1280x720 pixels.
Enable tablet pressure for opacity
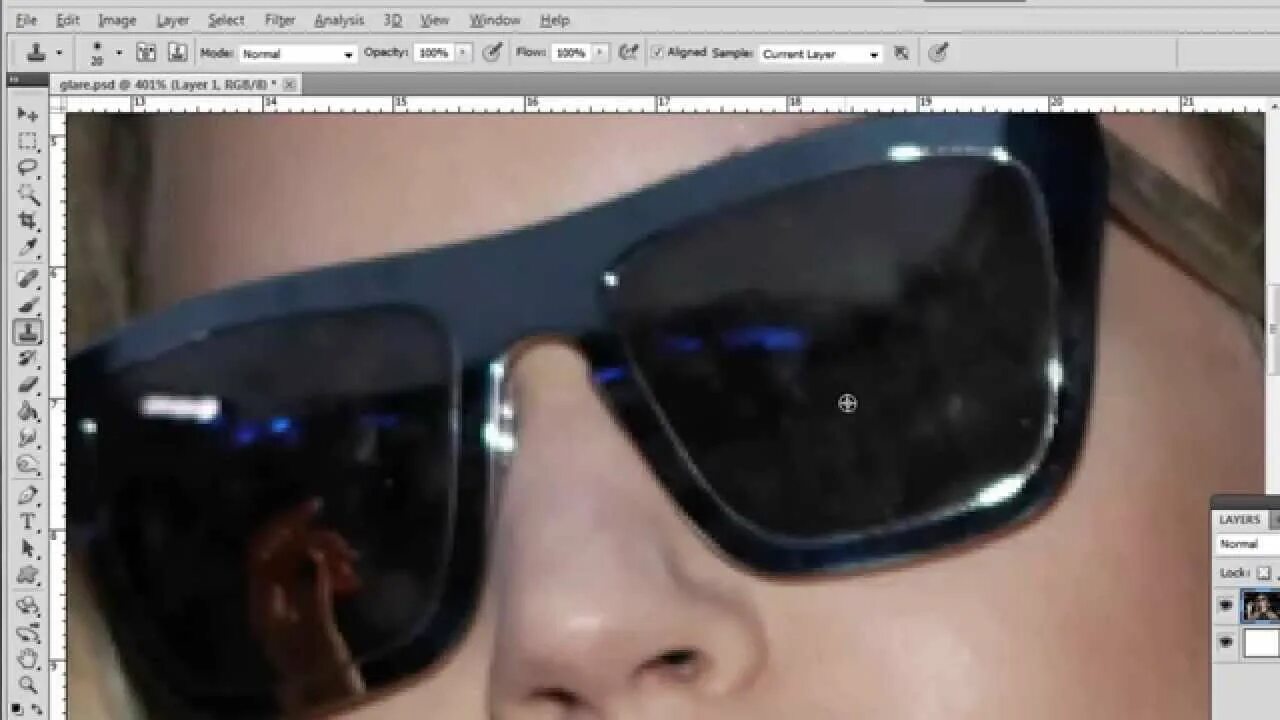click(492, 53)
